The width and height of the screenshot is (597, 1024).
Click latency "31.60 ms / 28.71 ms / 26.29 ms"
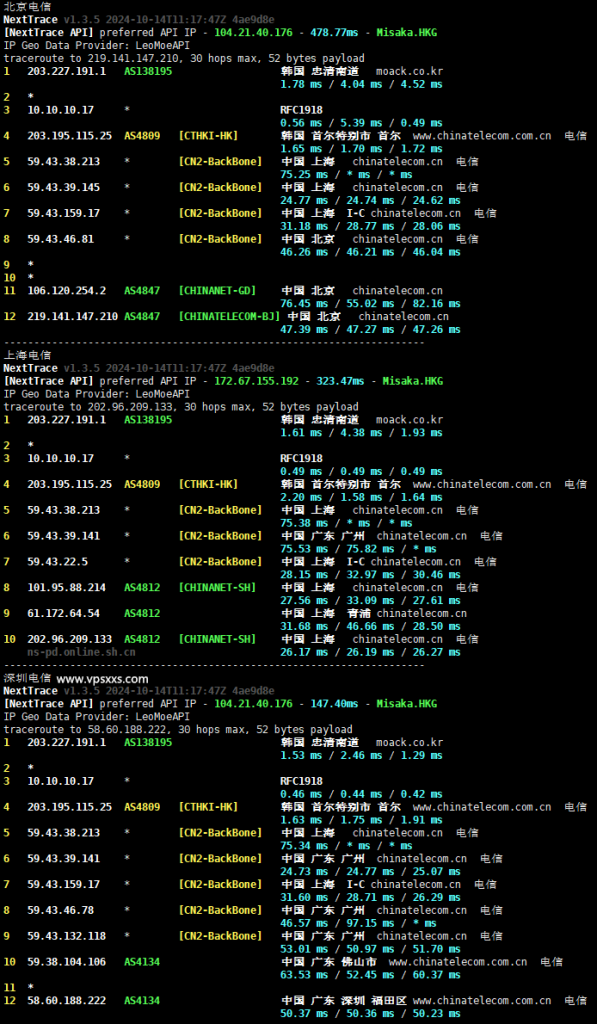pyautogui.click(x=370, y=897)
